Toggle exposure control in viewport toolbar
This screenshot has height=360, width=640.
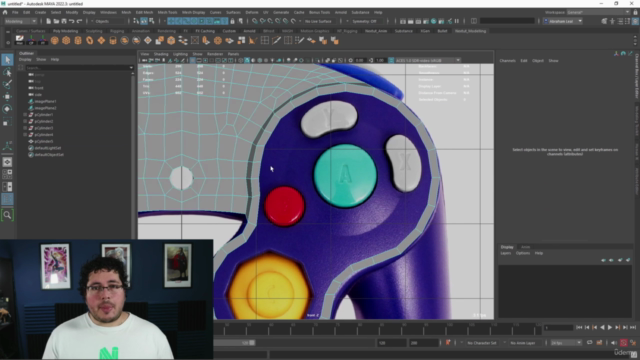(351, 60)
